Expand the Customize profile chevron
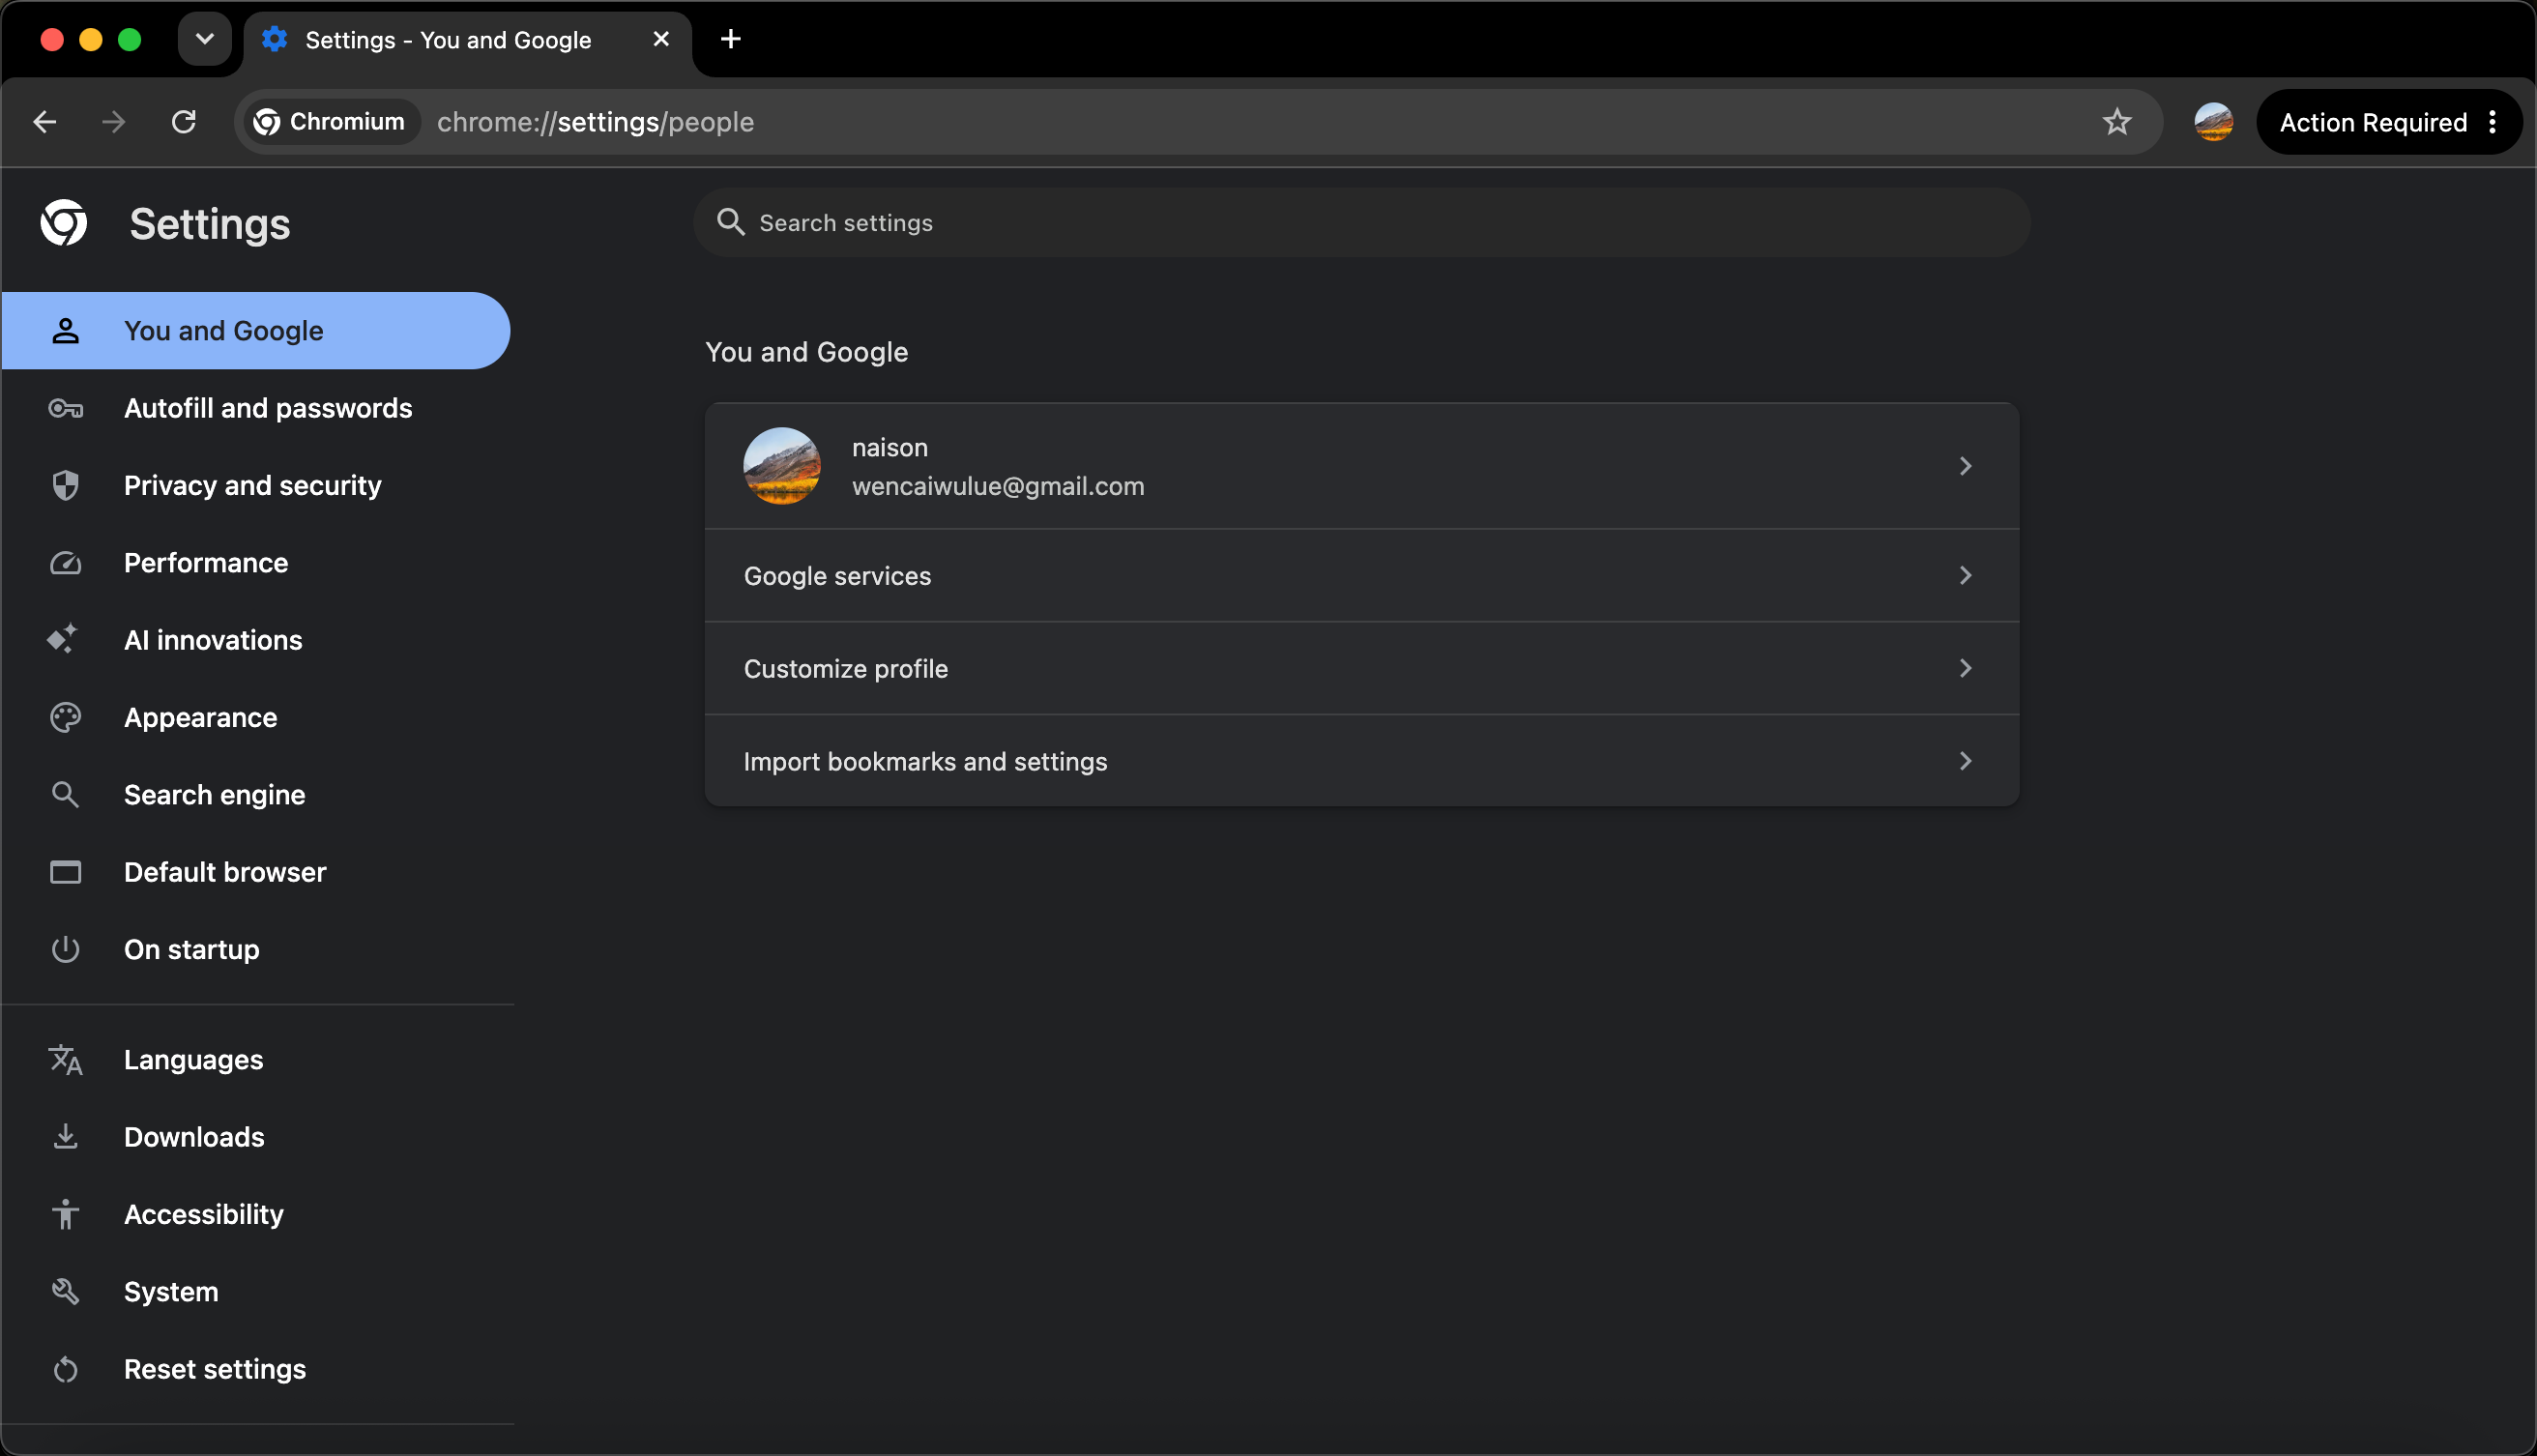Viewport: 2537px width, 1456px height. 1965,668
